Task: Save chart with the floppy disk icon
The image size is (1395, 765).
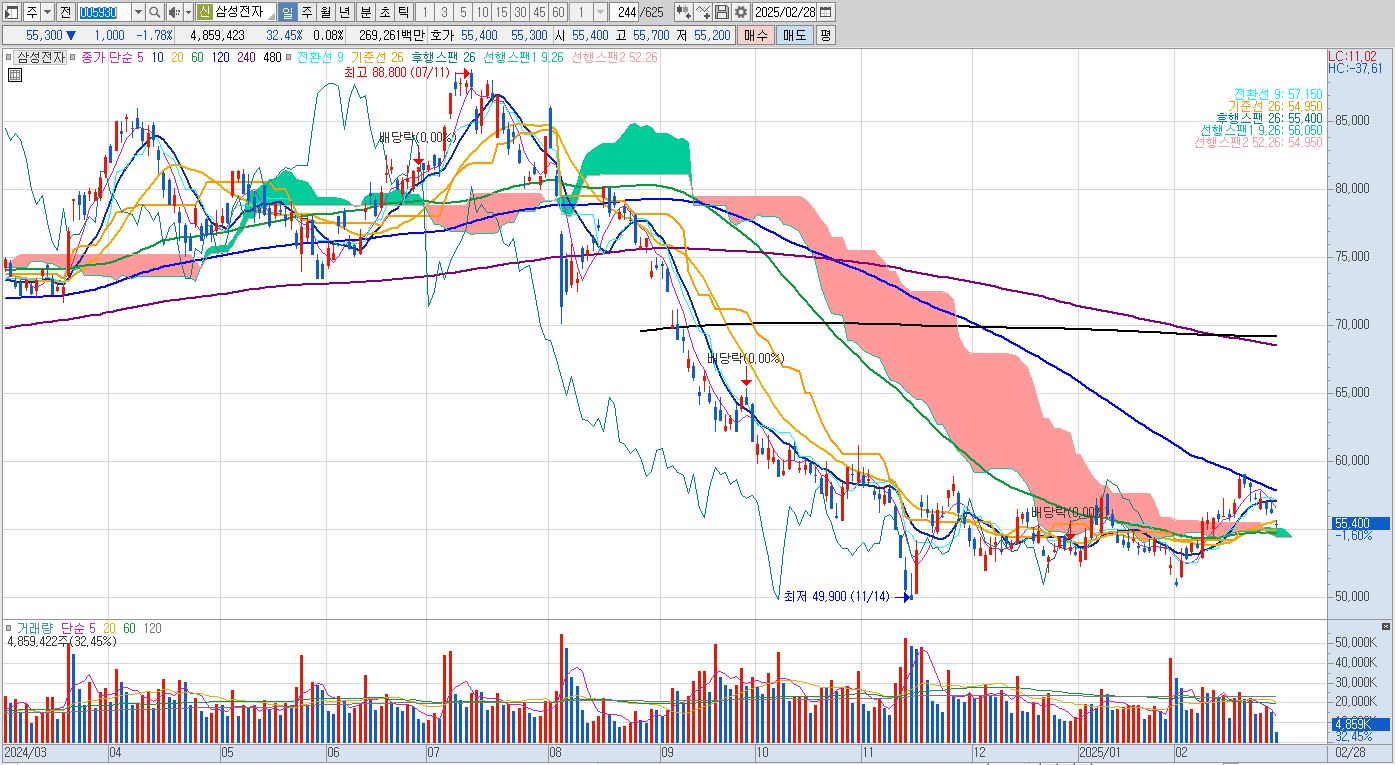Action: pyautogui.click(x=722, y=12)
